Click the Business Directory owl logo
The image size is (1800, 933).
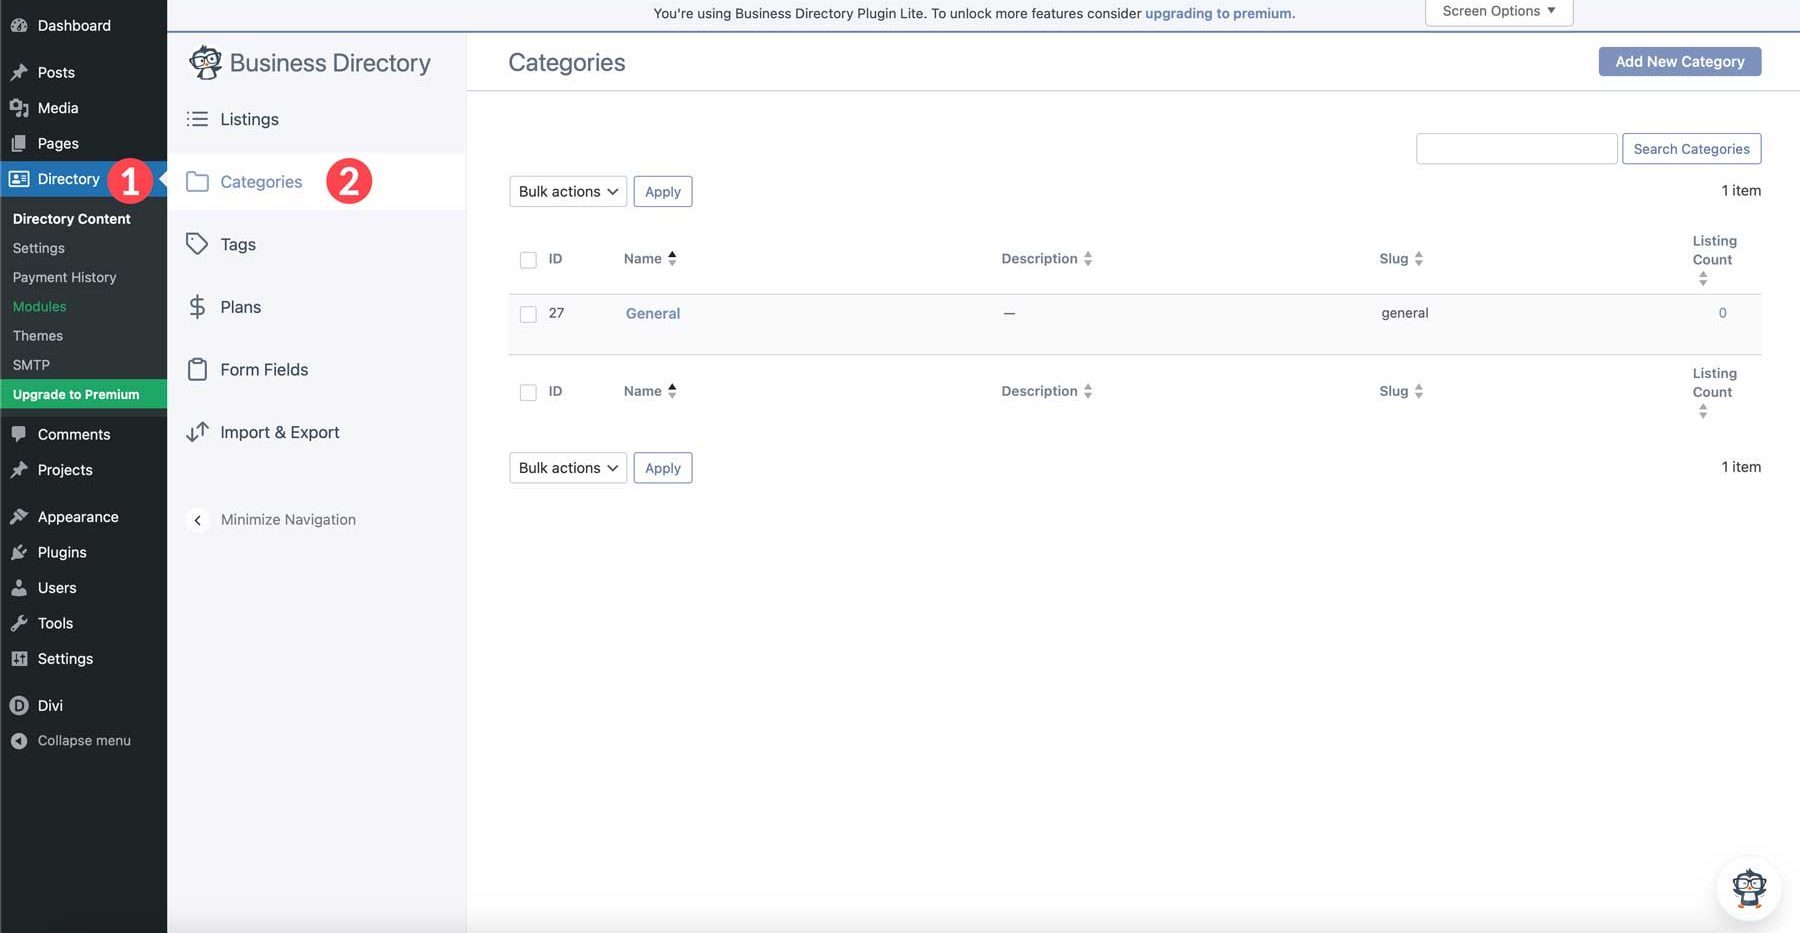[206, 61]
